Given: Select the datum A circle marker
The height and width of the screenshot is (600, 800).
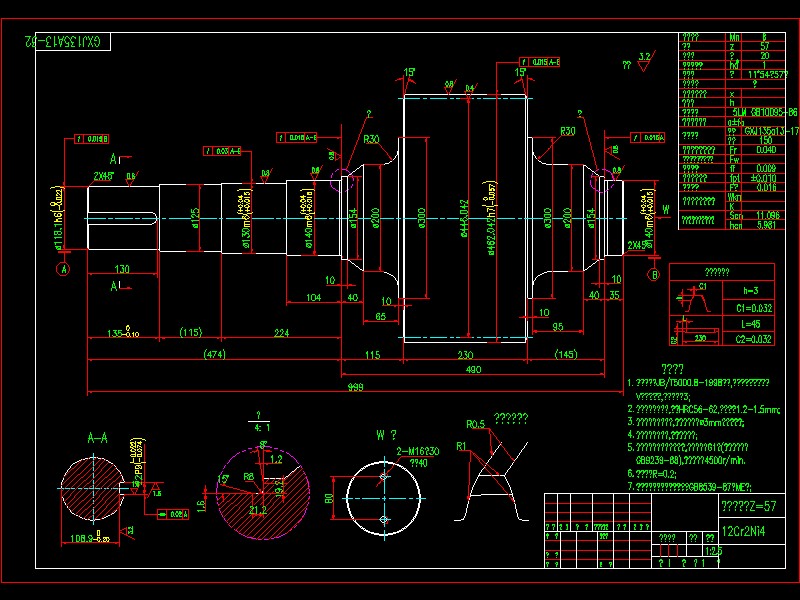Looking at the screenshot, I should pos(64,269).
